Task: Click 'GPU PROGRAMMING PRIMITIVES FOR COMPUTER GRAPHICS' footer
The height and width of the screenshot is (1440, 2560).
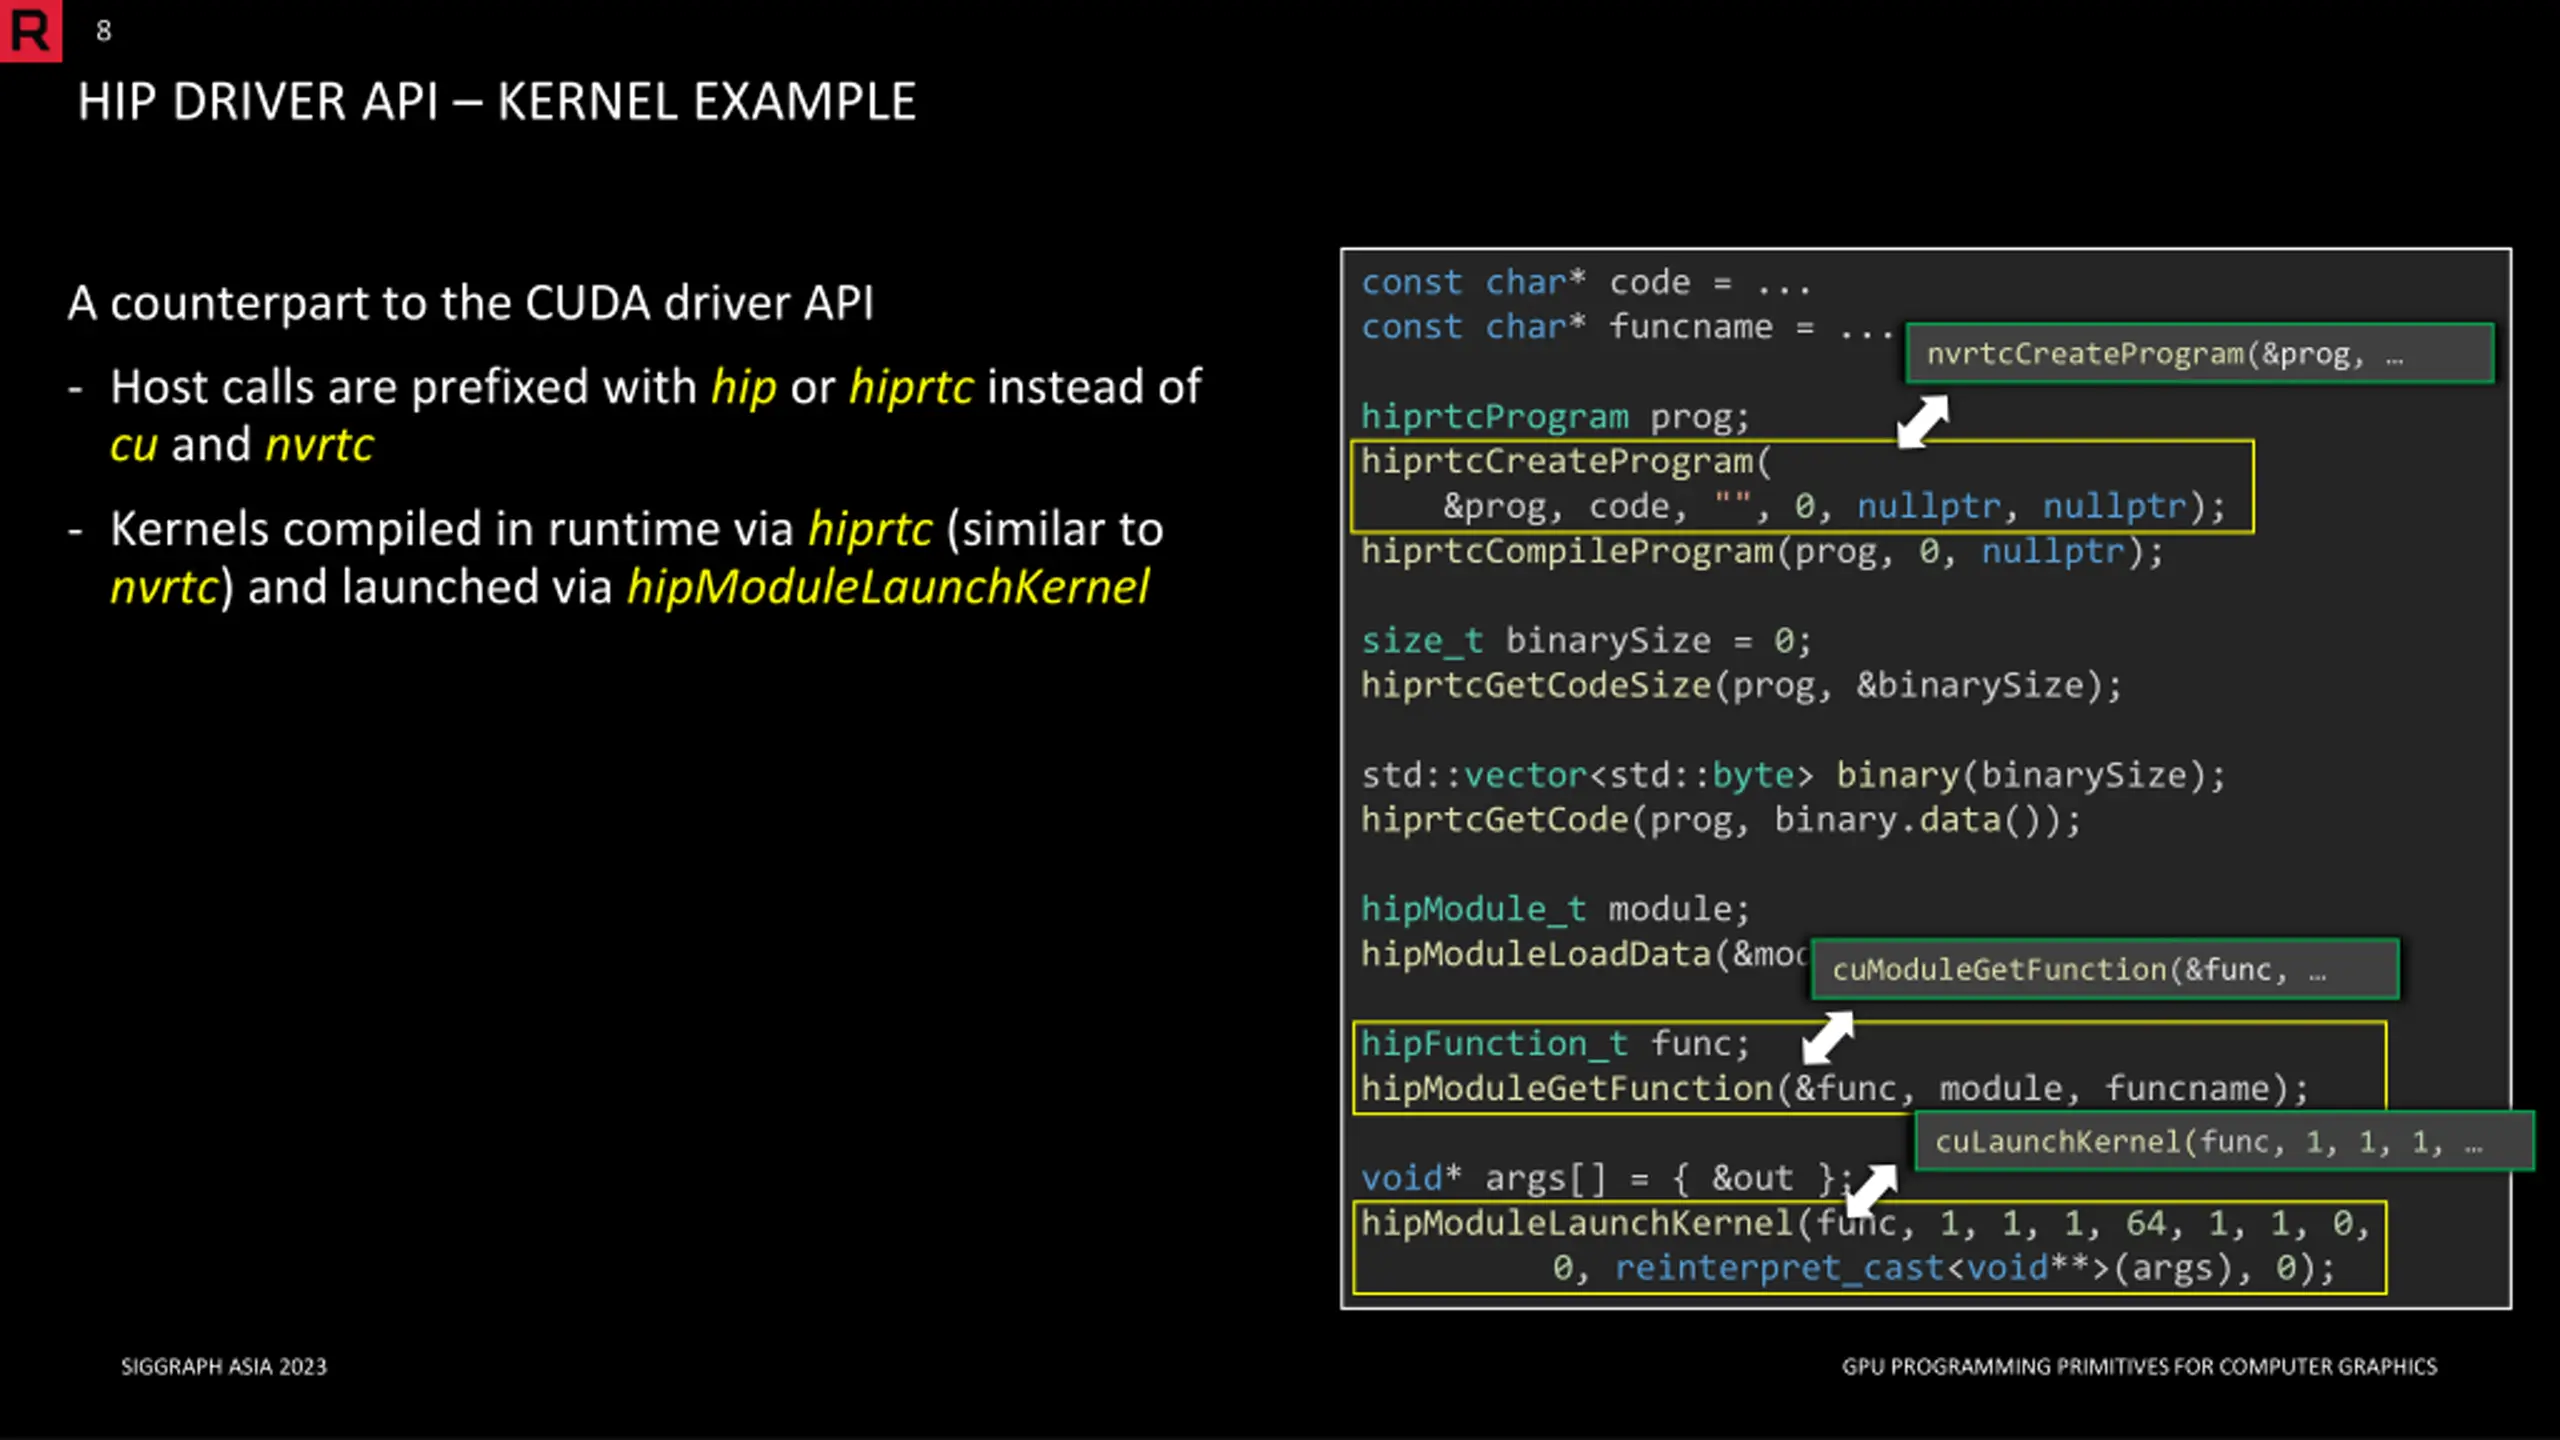Action: [x=2139, y=1367]
